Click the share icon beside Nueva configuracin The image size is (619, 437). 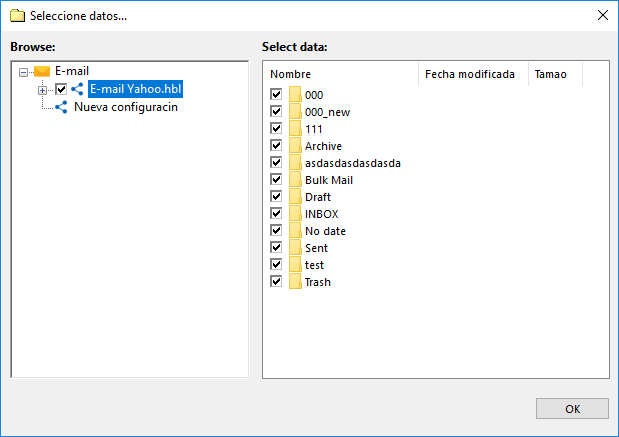[x=61, y=107]
